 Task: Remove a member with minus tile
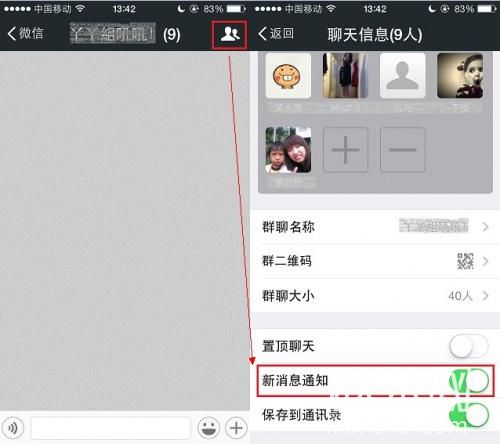[x=403, y=150]
